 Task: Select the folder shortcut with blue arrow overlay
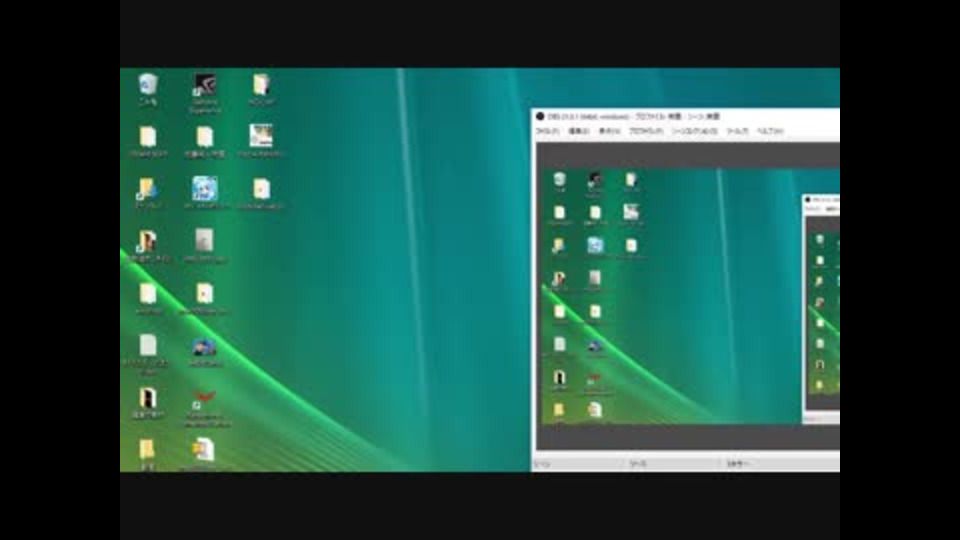[x=148, y=193]
